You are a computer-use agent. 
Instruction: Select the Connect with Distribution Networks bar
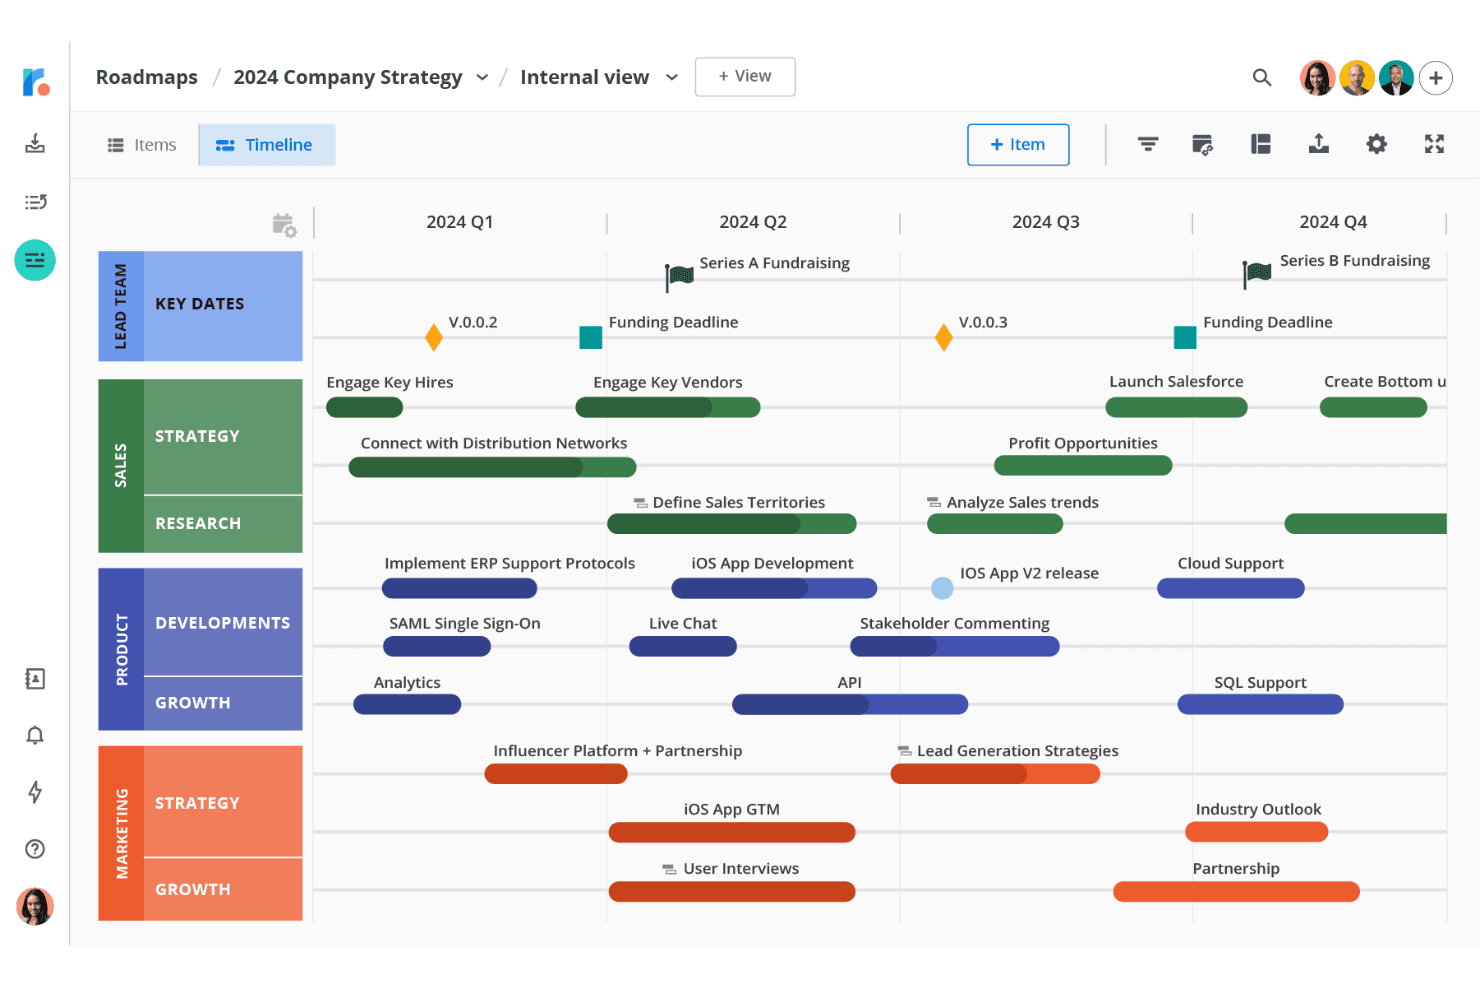(x=492, y=467)
